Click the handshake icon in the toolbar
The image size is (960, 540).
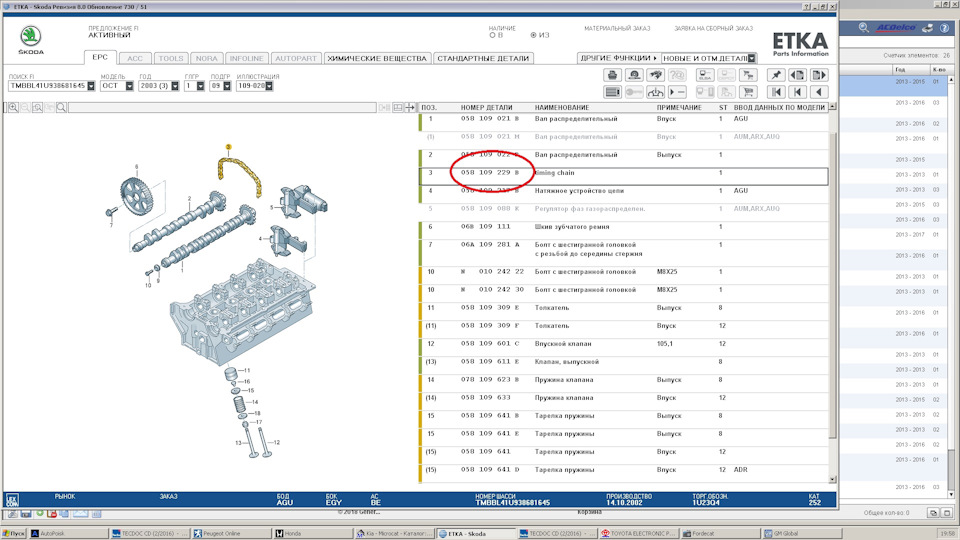pyautogui.click(x=655, y=75)
